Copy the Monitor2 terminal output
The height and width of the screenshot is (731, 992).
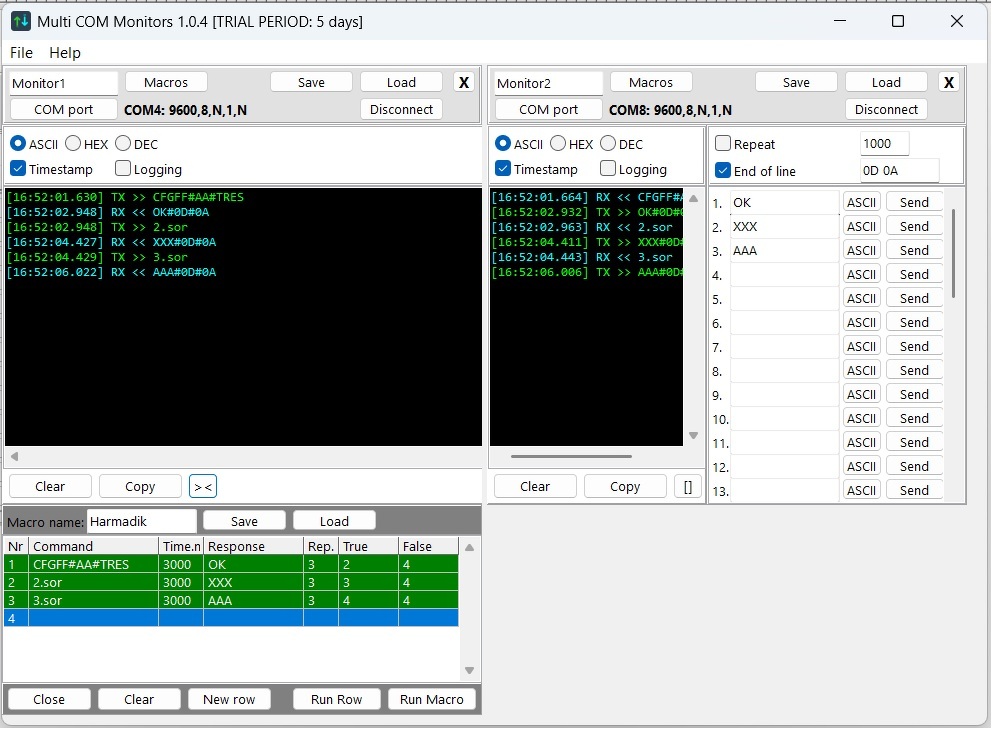pos(625,486)
